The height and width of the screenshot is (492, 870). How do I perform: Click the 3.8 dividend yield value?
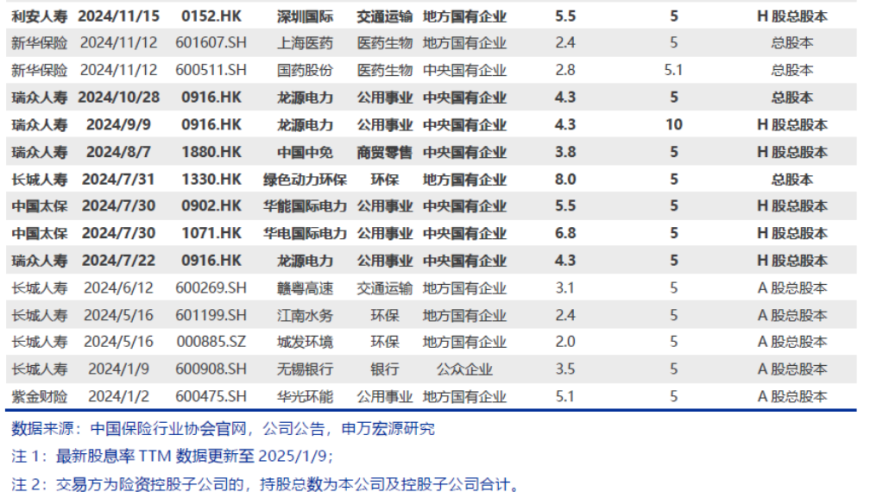[x=565, y=152]
